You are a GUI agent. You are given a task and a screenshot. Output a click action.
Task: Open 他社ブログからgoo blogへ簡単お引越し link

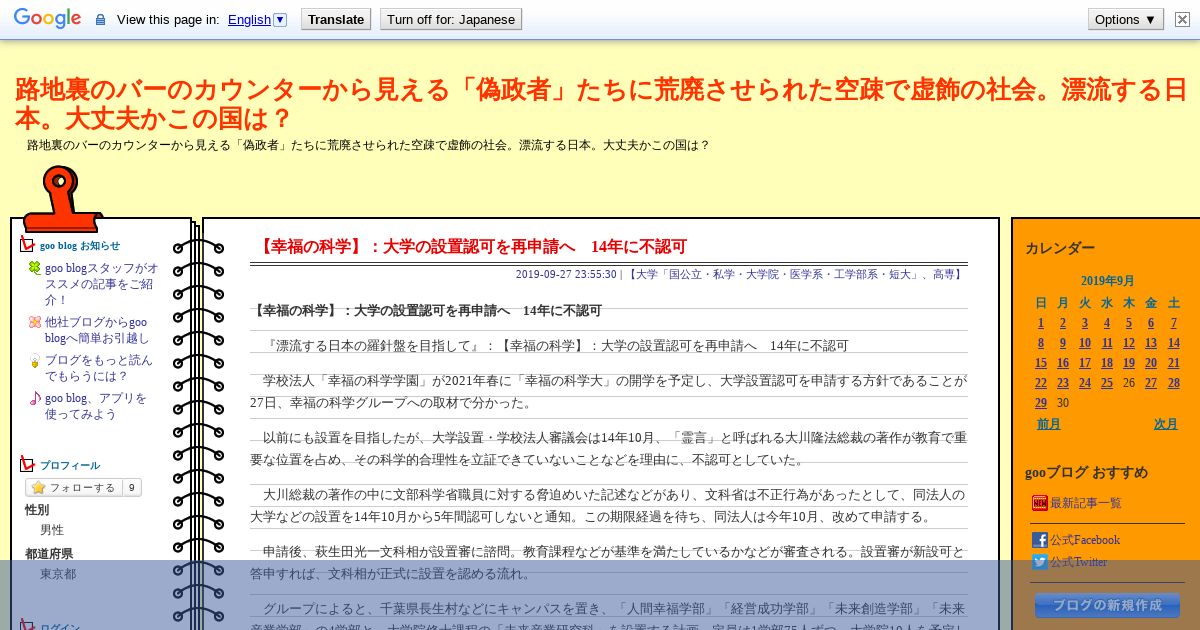pyautogui.click(x=97, y=330)
